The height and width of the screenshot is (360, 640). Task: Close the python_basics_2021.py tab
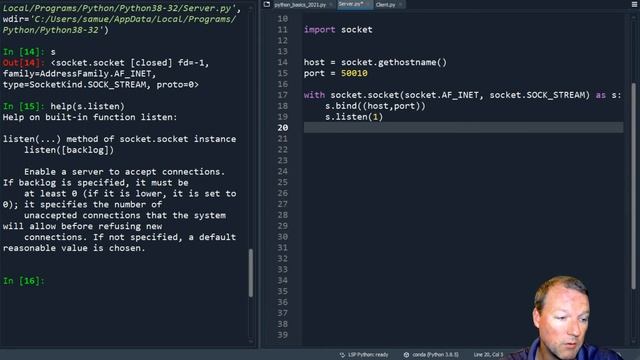coord(331,4)
